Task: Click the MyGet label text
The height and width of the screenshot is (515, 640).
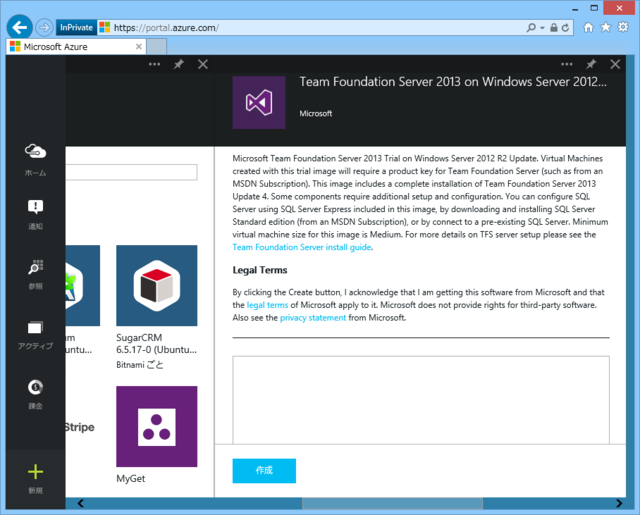Action: click(131, 479)
